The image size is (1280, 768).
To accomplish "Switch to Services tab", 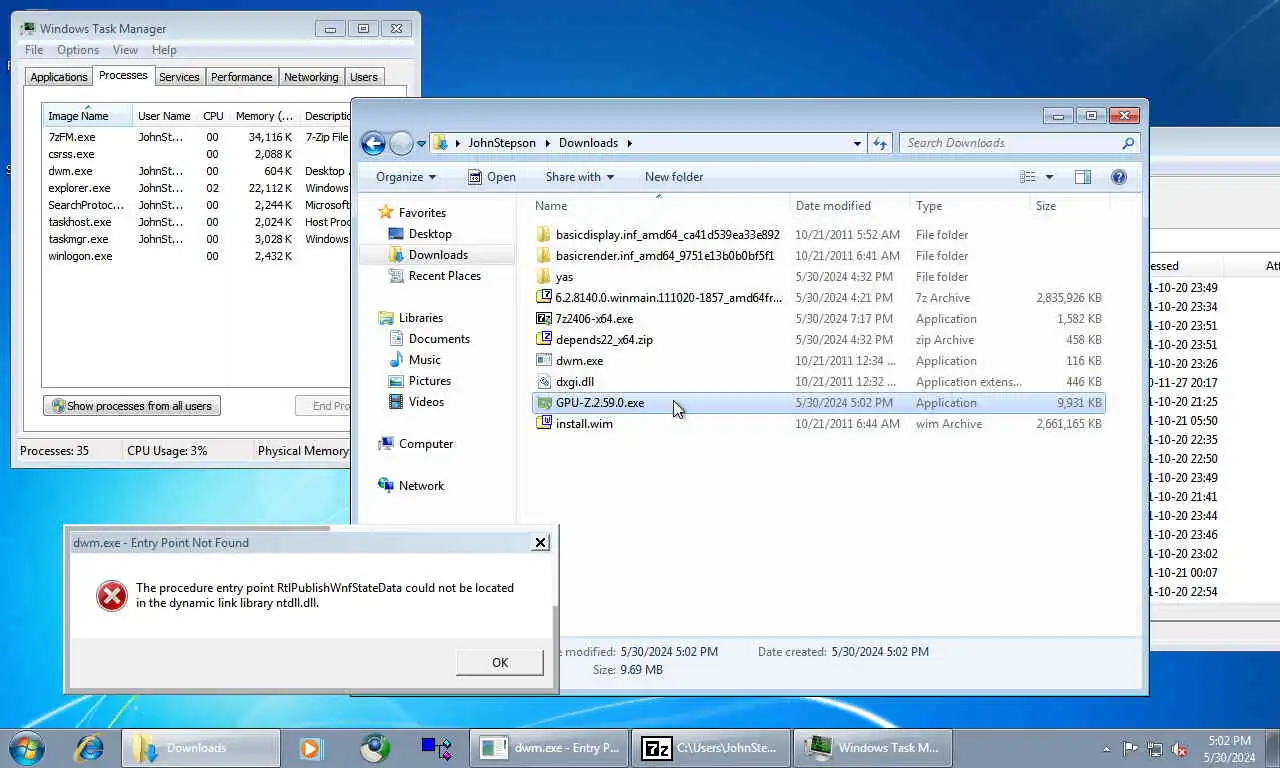I will 179,77.
